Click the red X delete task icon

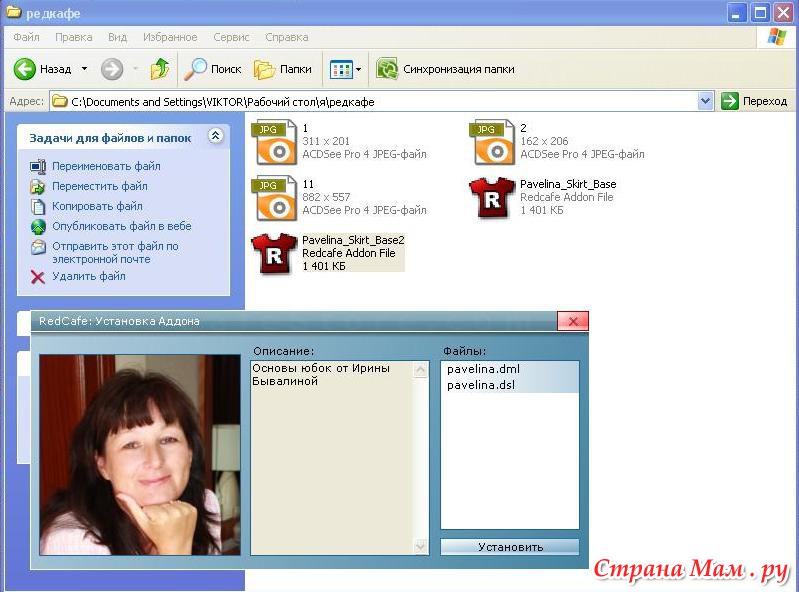pyautogui.click(x=38, y=277)
